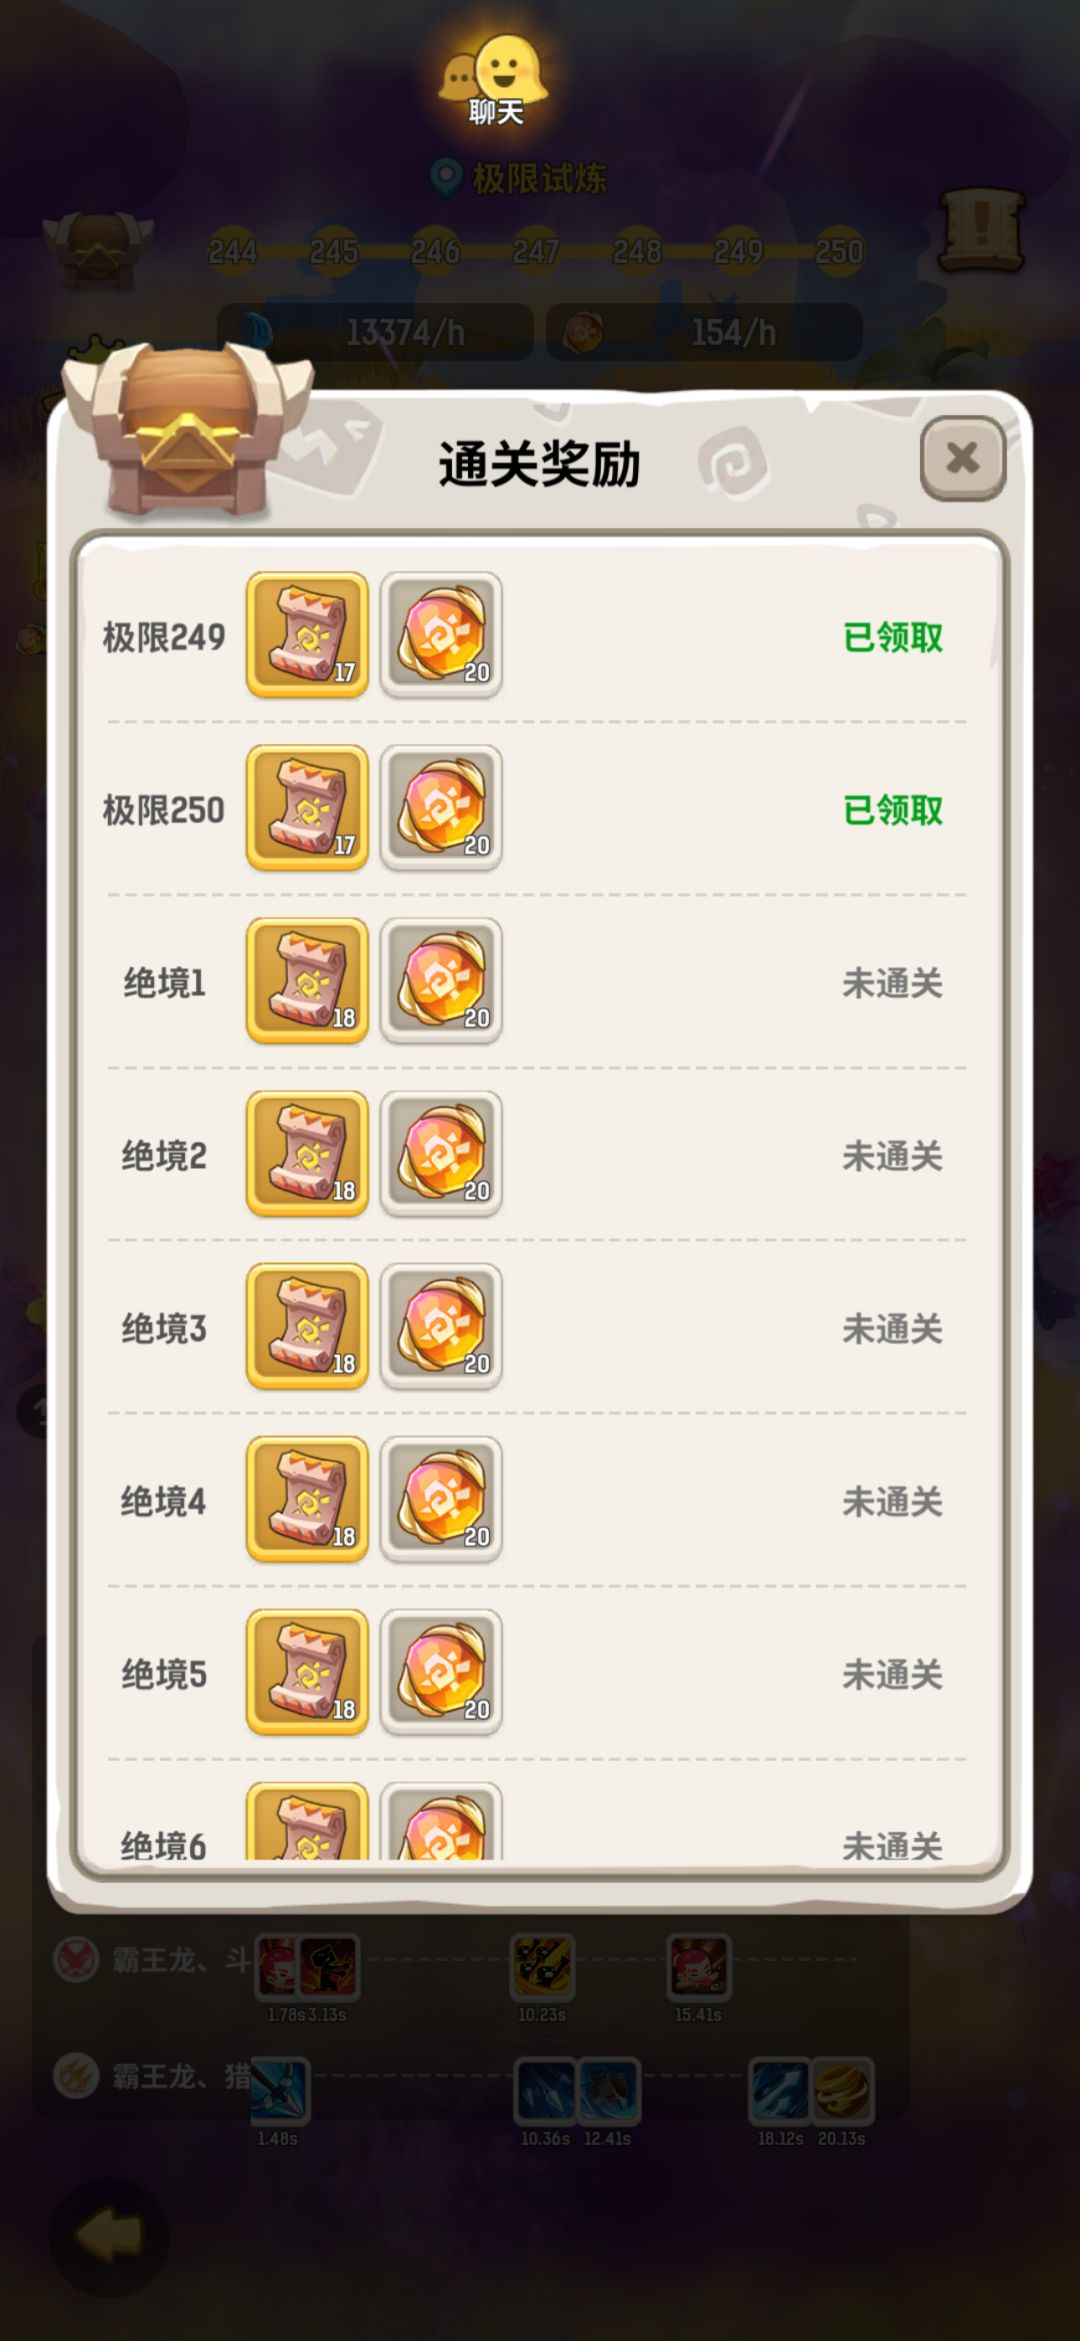
Task: Select the scroll reward icon for 绝境1
Action: click(307, 981)
